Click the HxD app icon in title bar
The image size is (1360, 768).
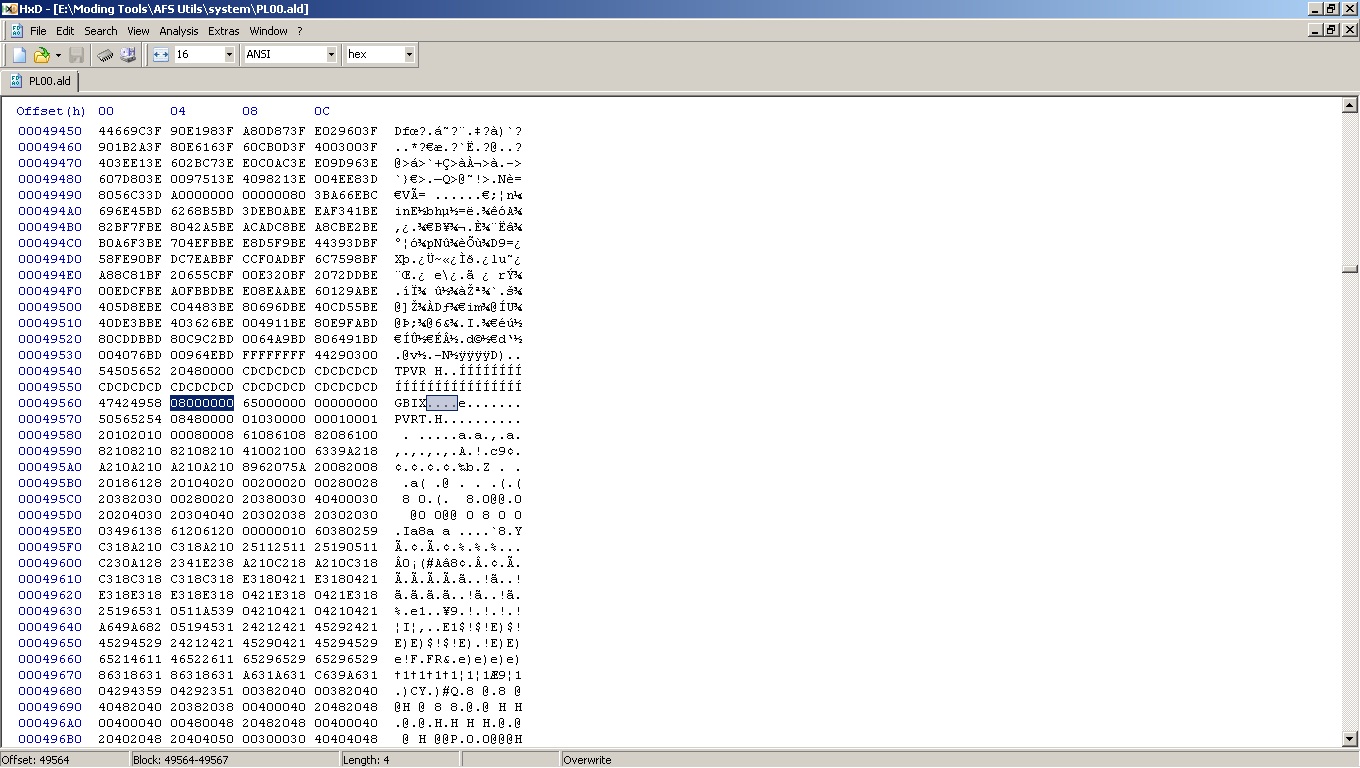[x=9, y=9]
